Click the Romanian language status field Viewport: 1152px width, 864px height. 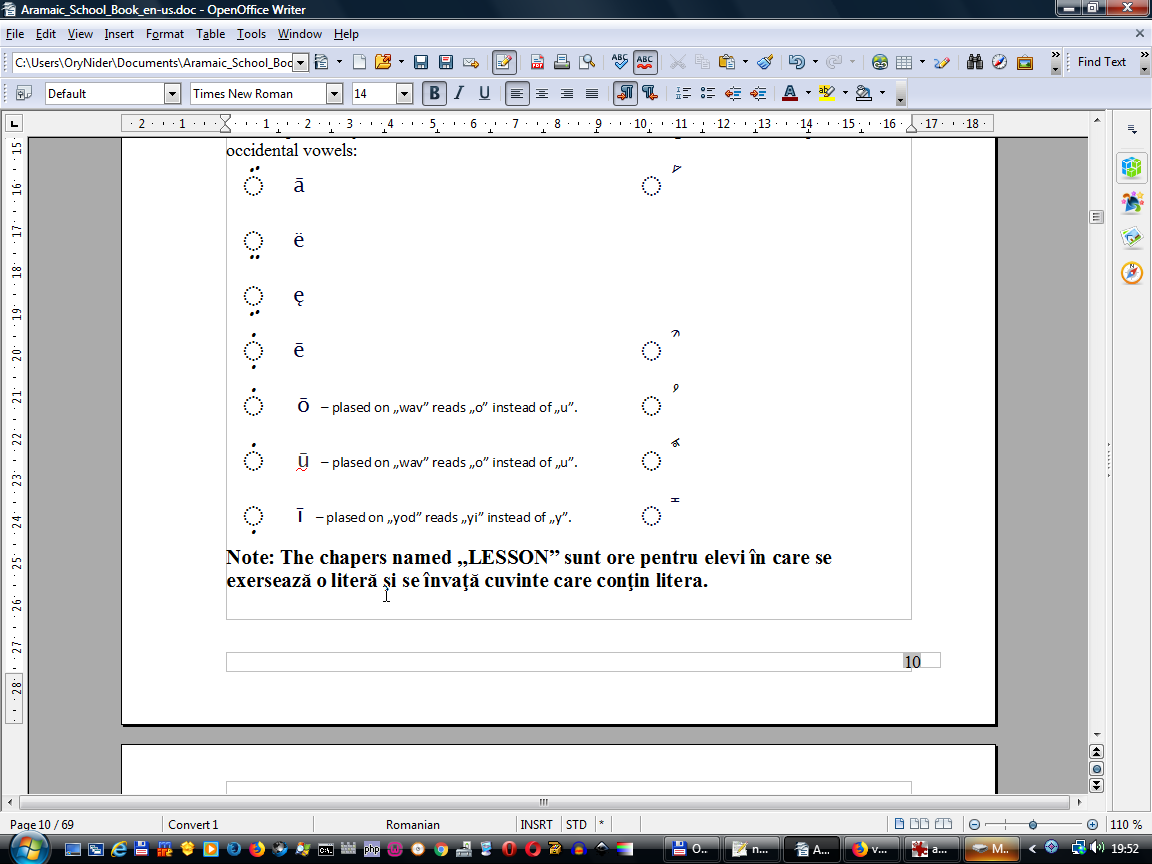point(412,825)
